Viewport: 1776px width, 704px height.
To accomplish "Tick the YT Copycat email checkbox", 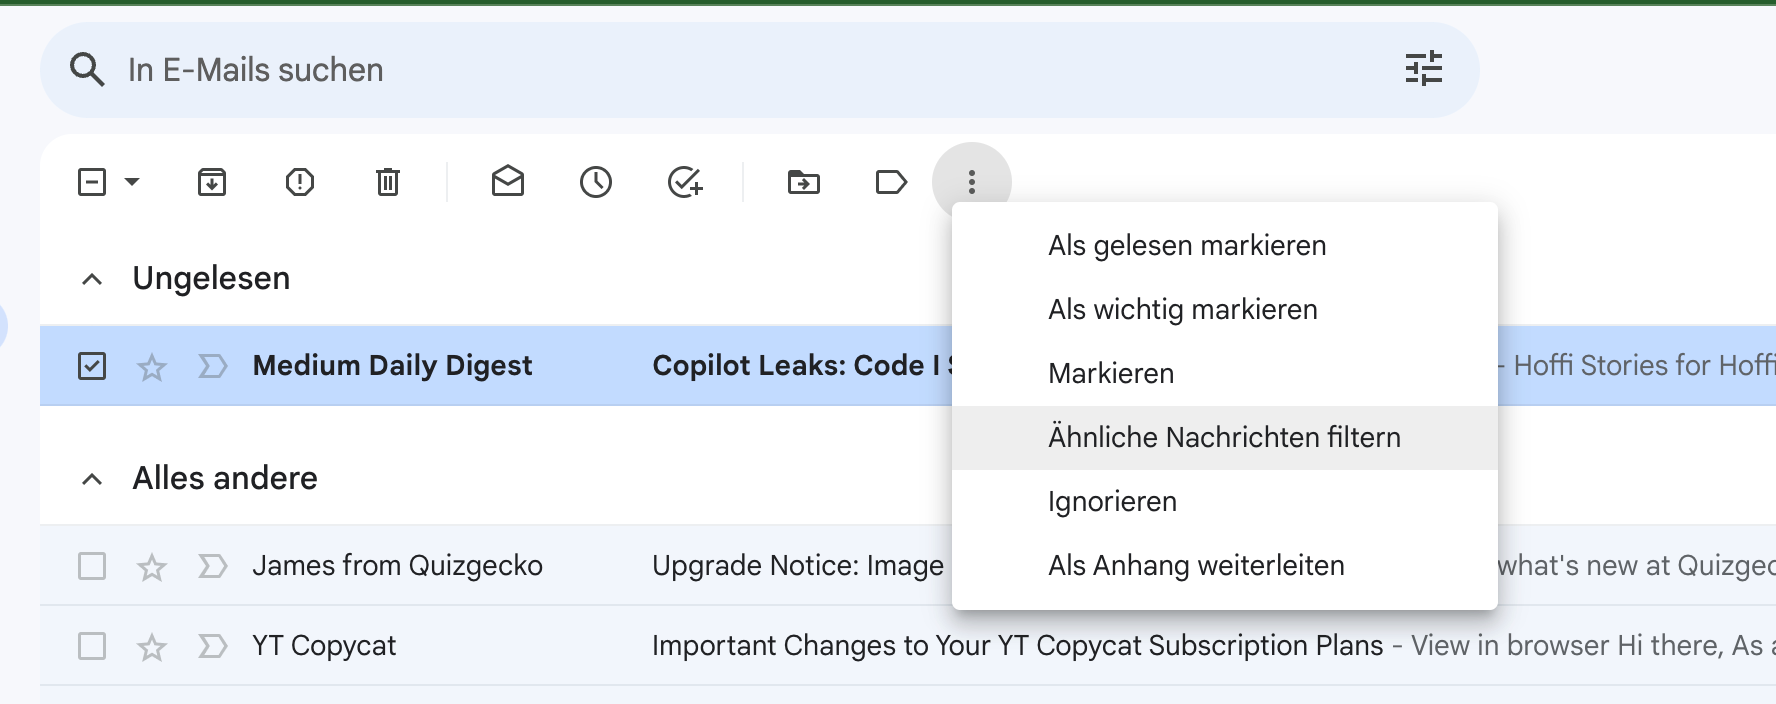I will 92,646.
